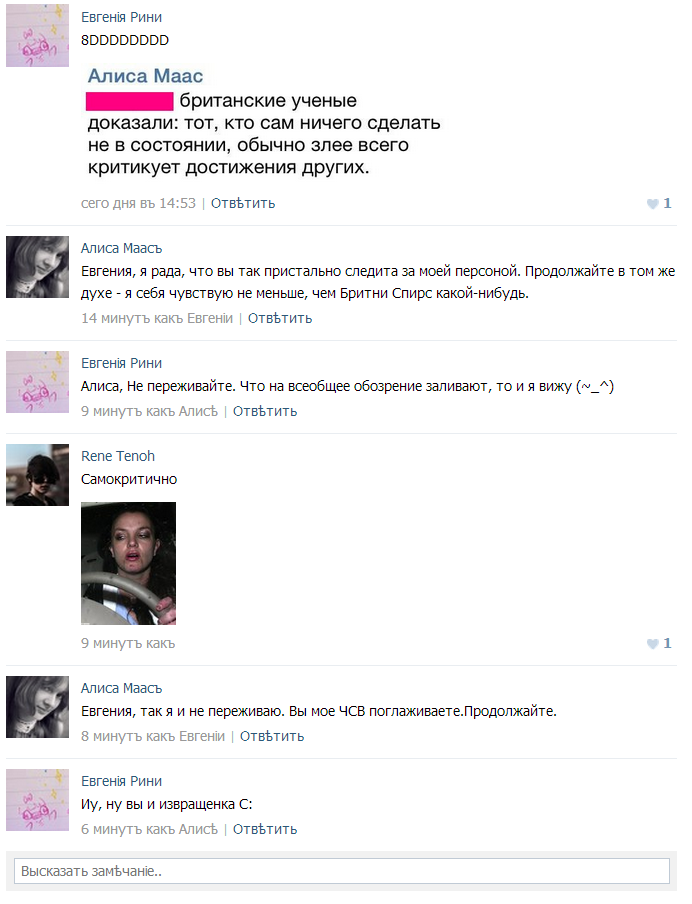
Task: Open the quoted Алиса Маас heading link
Action: coord(145,76)
